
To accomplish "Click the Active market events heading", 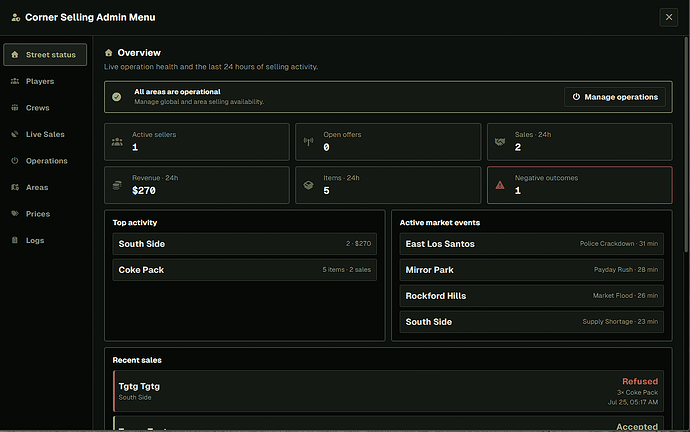I will [440, 223].
